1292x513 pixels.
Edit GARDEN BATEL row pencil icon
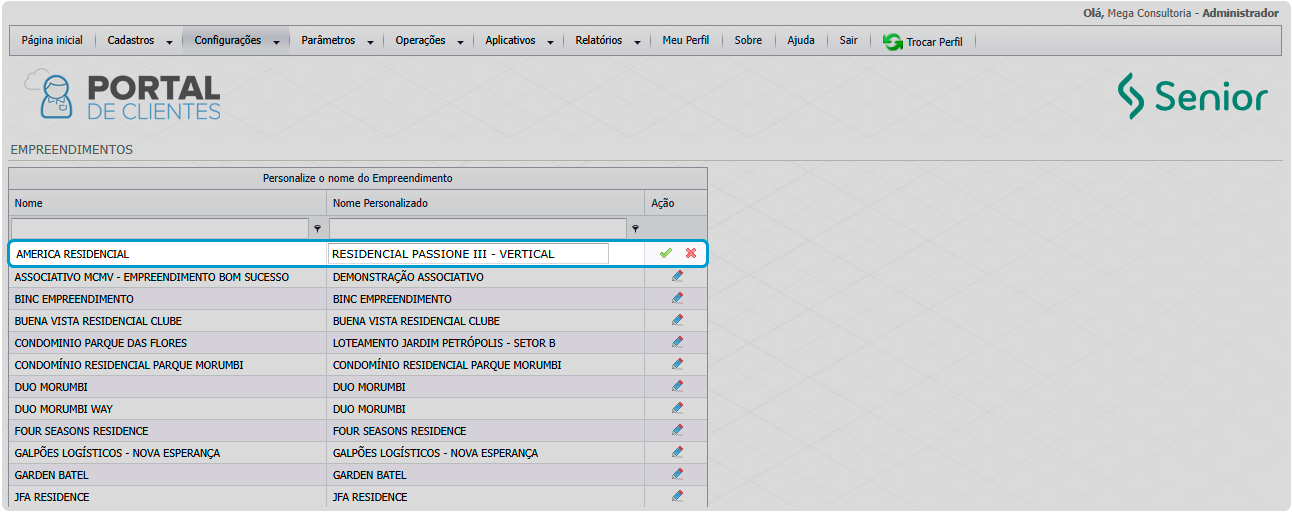[x=677, y=474]
